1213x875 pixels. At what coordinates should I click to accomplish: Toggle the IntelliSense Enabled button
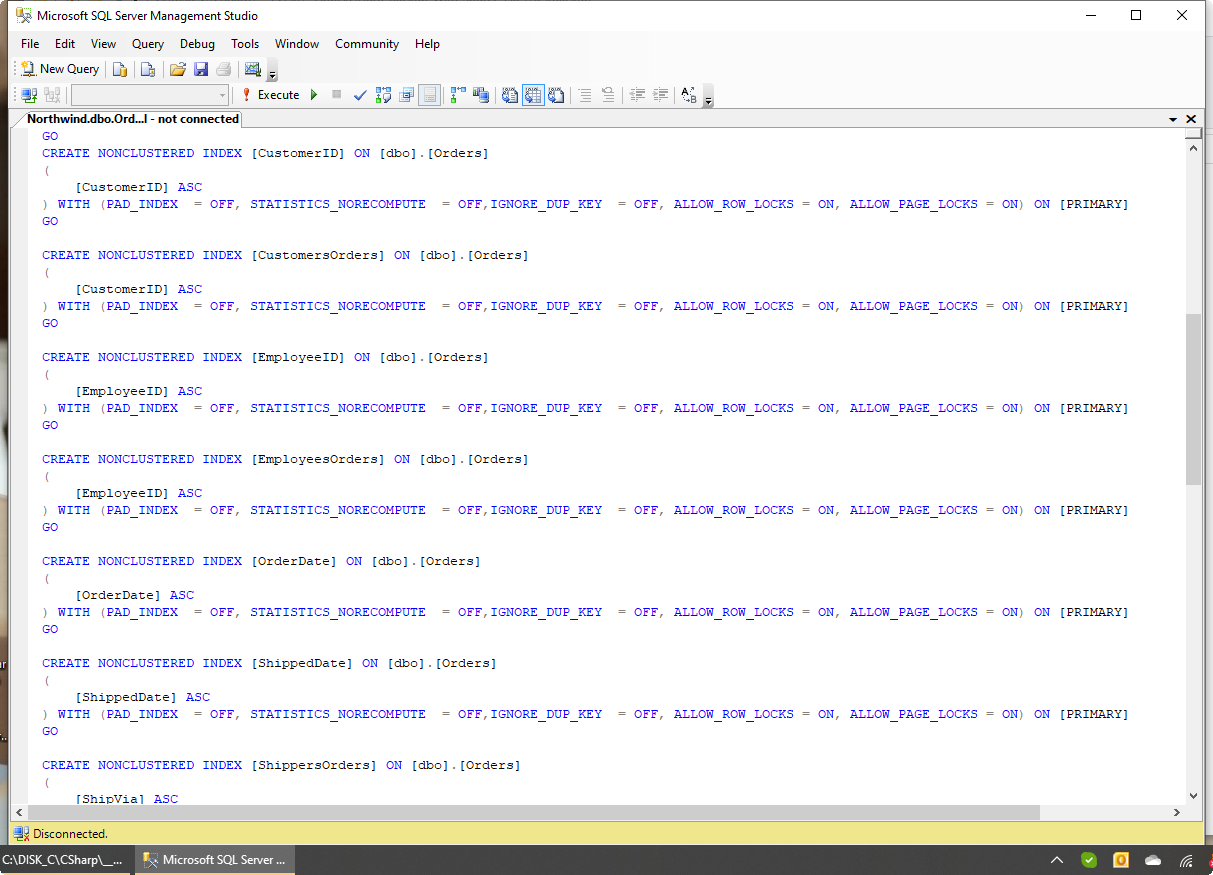coord(429,95)
